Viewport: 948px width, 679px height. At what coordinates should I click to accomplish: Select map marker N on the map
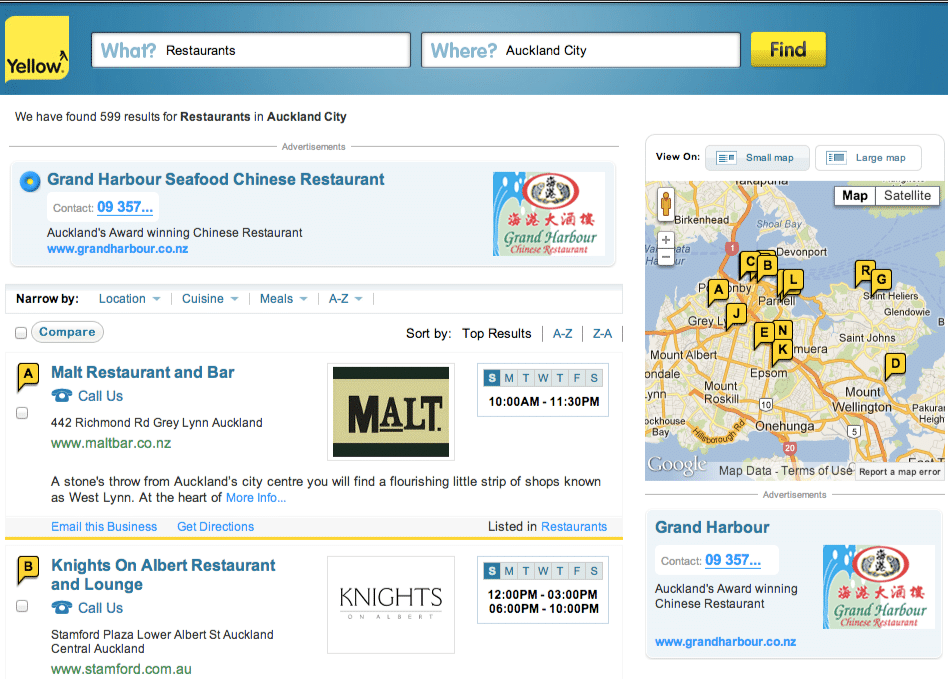point(782,331)
